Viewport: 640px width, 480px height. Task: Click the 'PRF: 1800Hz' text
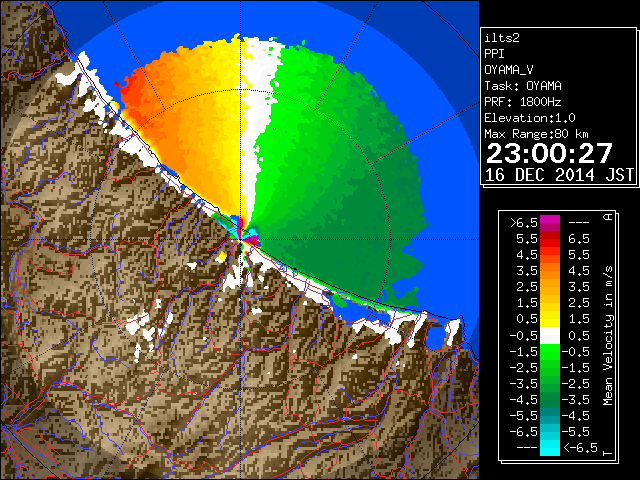click(523, 102)
